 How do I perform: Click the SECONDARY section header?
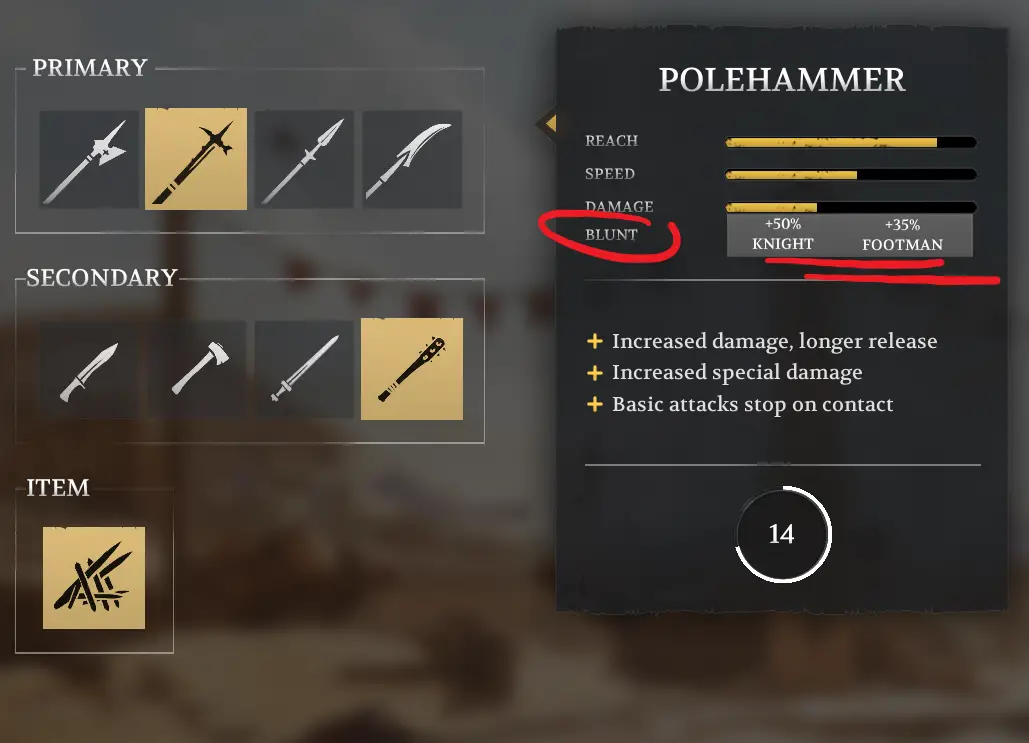102,278
